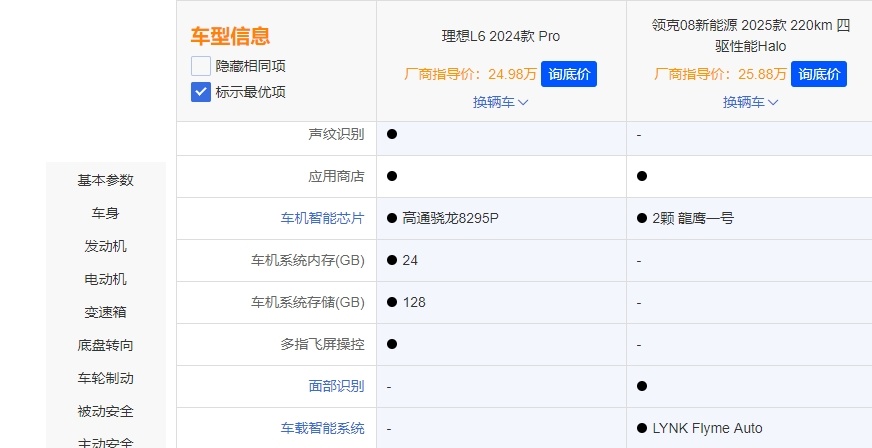Image resolution: width=872 pixels, height=448 pixels.
Task: Jump to 基本参数 section in sidebar
Action: pos(106,180)
